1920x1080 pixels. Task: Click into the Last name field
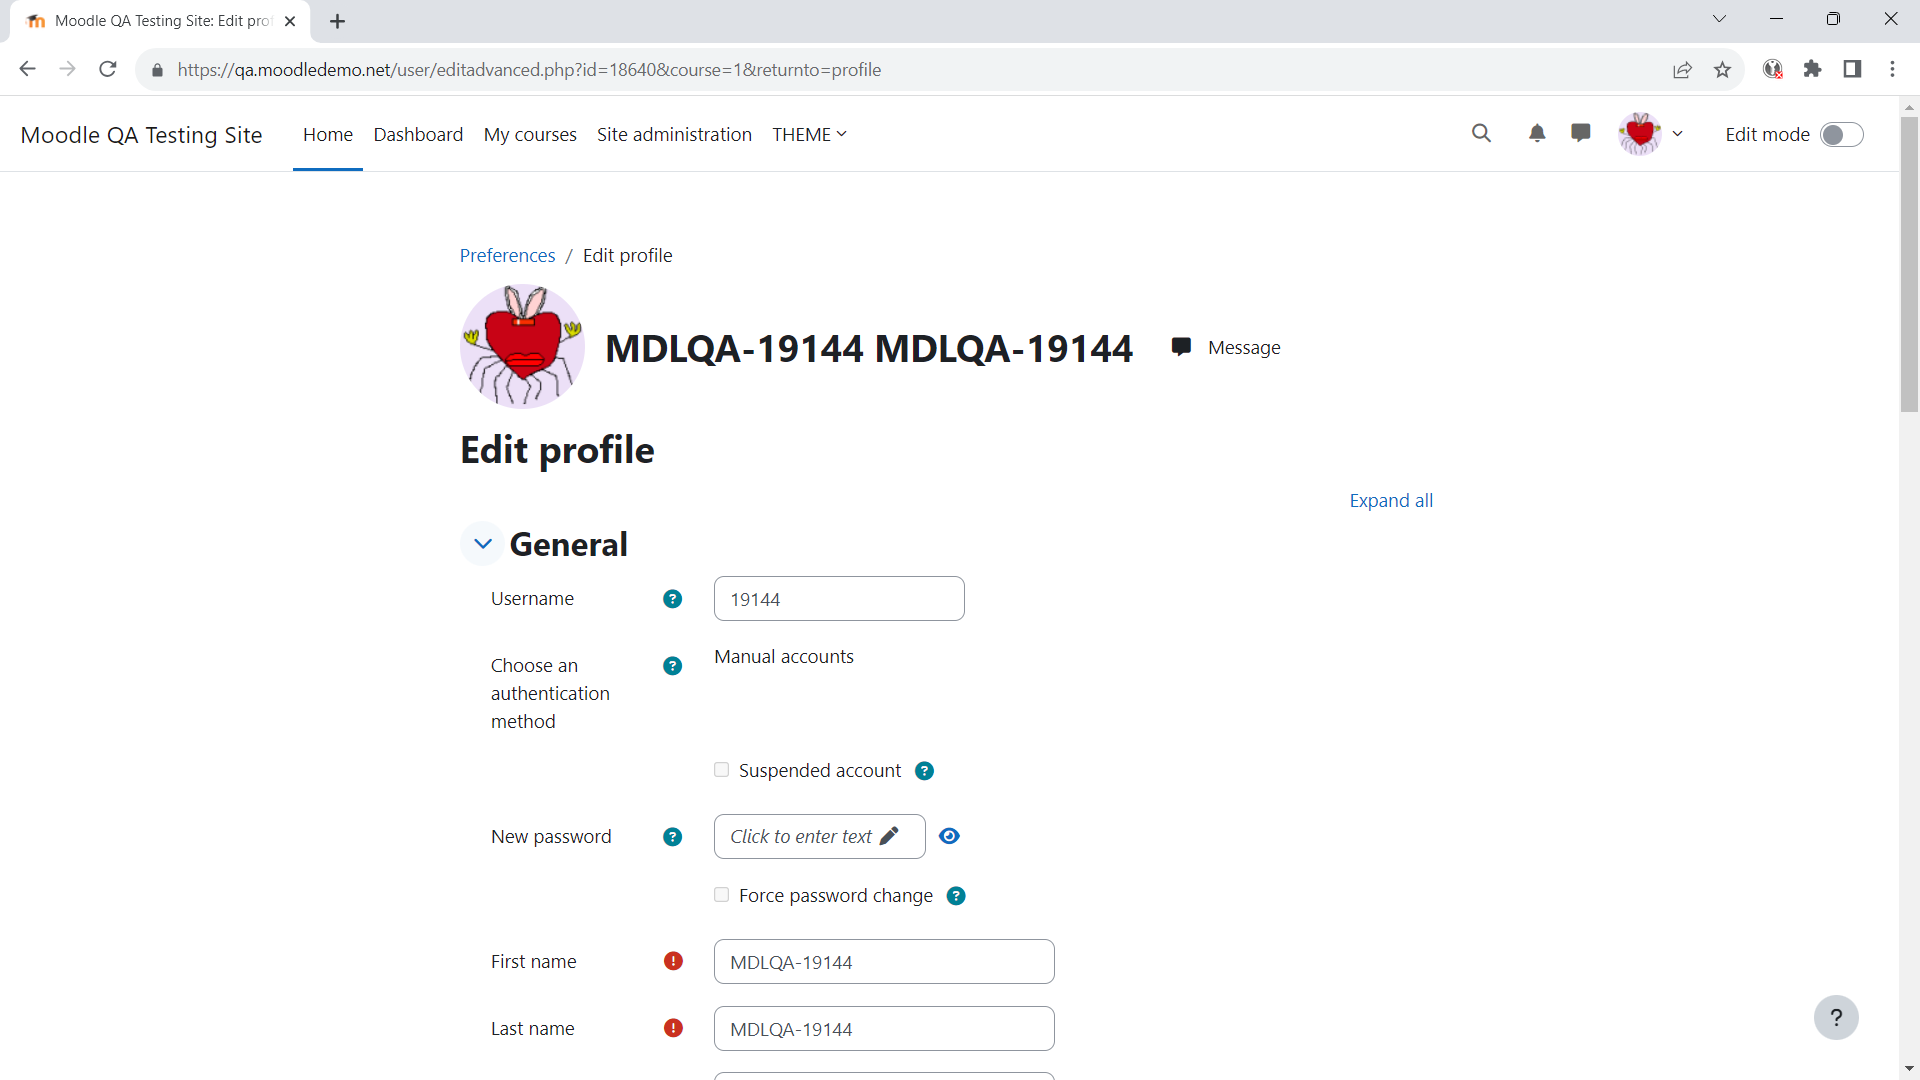(x=884, y=1028)
